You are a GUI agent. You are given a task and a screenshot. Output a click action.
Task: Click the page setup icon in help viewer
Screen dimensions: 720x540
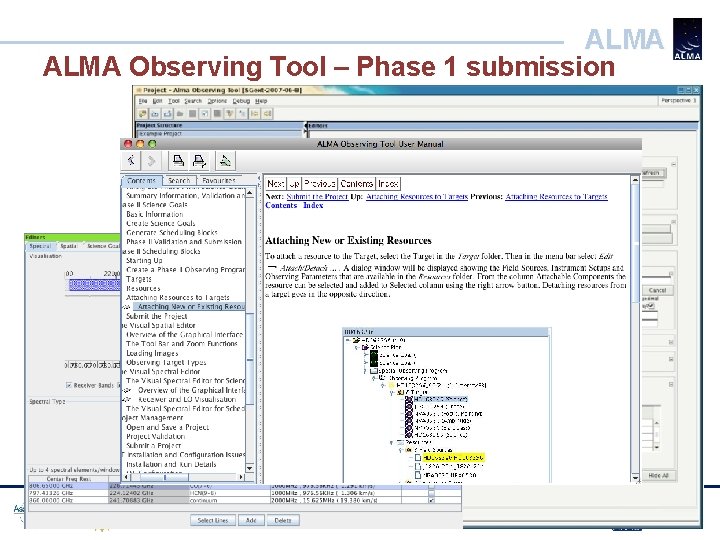tap(199, 161)
